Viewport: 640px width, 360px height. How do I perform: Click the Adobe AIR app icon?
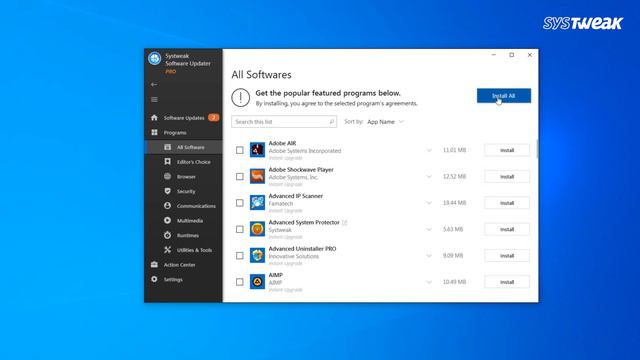(258, 150)
